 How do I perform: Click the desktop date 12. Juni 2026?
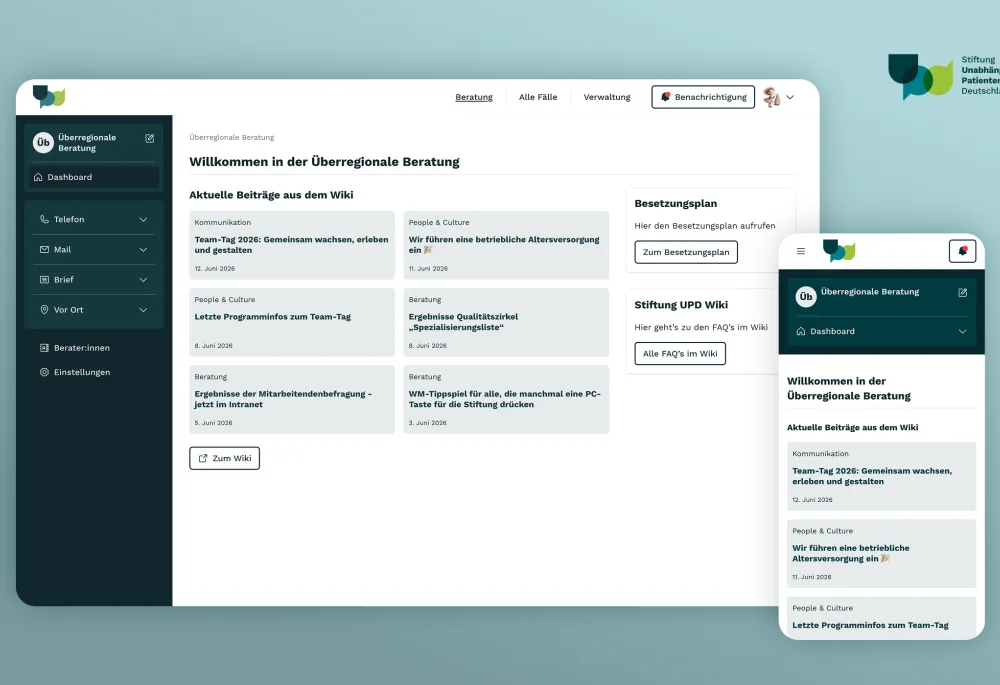[x=214, y=269]
